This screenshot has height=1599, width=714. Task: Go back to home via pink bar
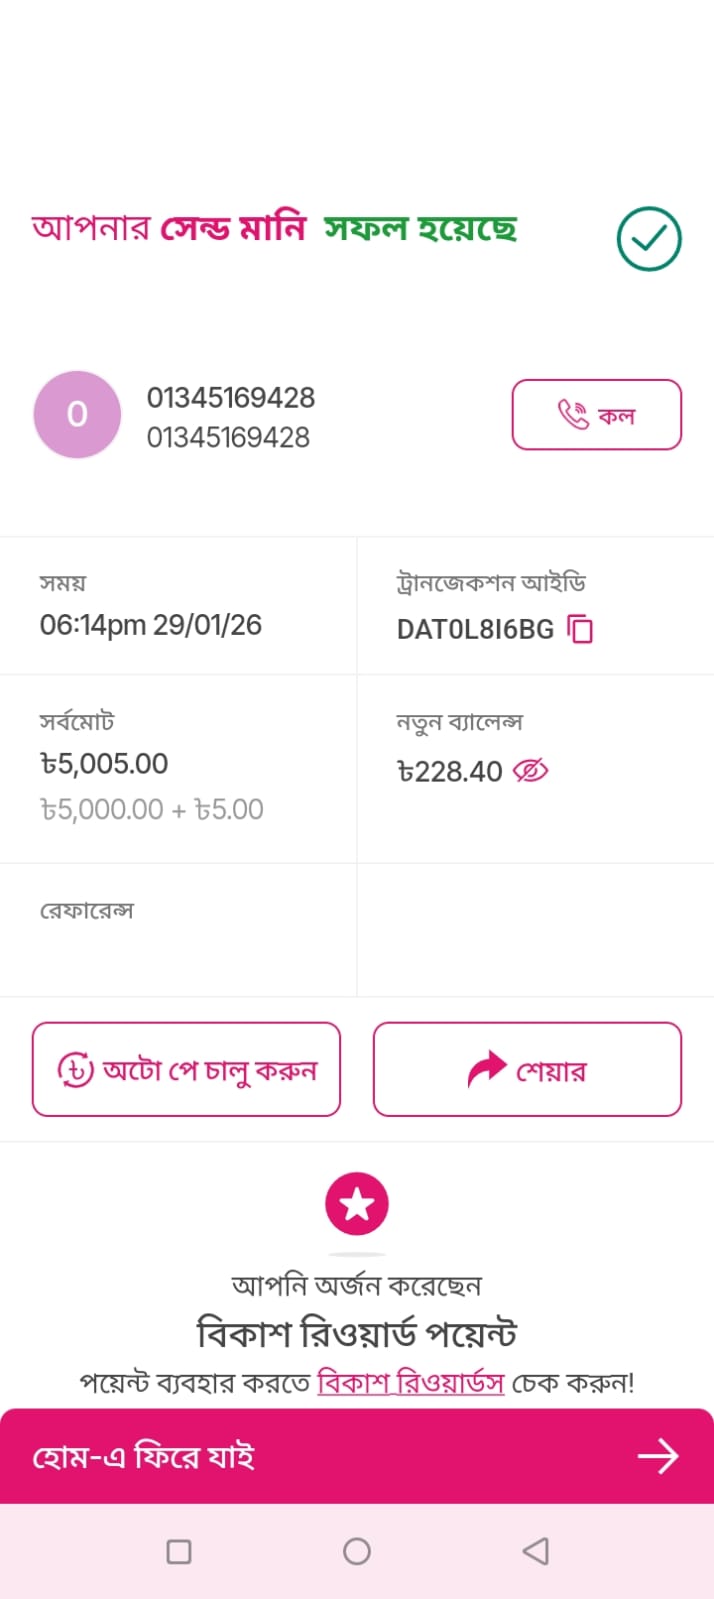(x=300, y=1456)
